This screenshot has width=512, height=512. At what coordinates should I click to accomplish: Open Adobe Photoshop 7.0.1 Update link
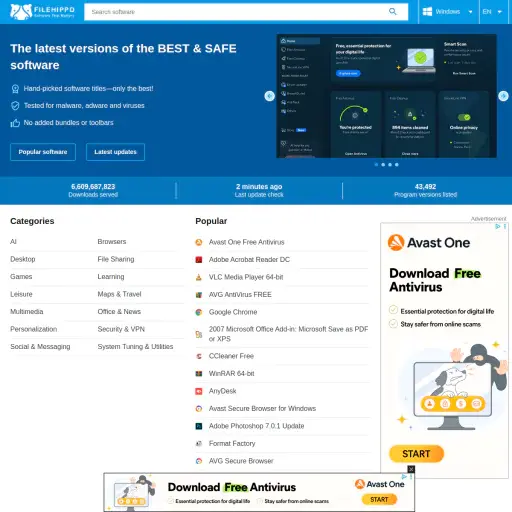257,426
